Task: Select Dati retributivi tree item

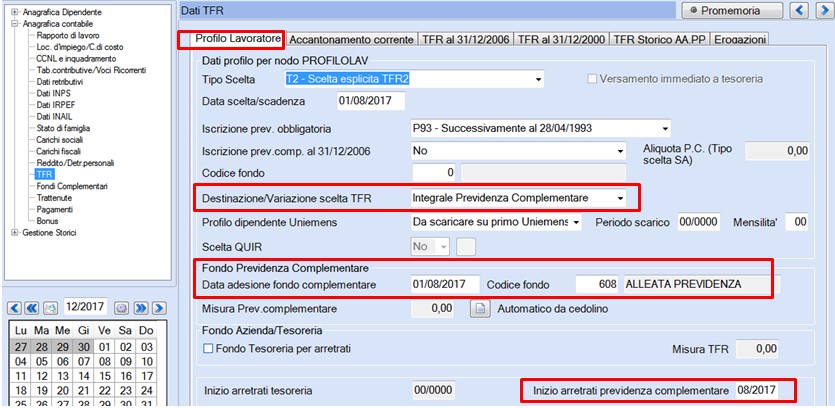Action: (60, 82)
